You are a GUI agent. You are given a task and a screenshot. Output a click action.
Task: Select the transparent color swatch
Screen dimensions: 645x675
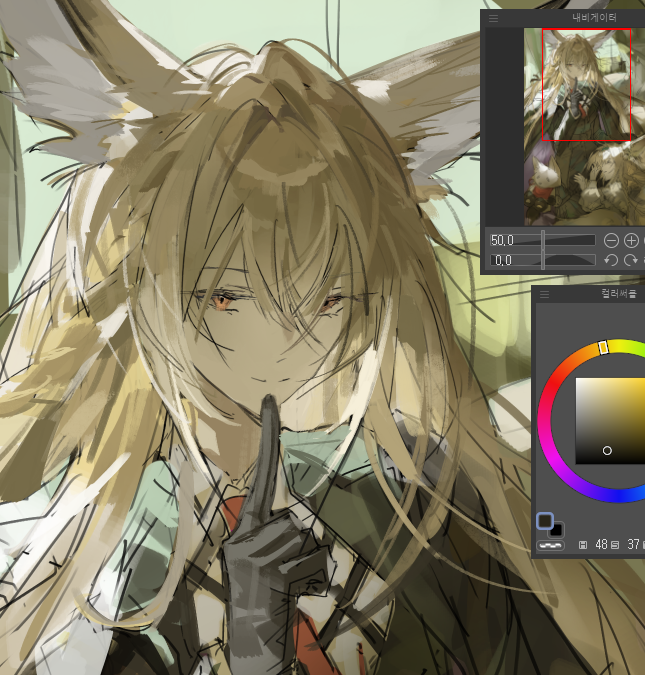pyautogui.click(x=550, y=545)
